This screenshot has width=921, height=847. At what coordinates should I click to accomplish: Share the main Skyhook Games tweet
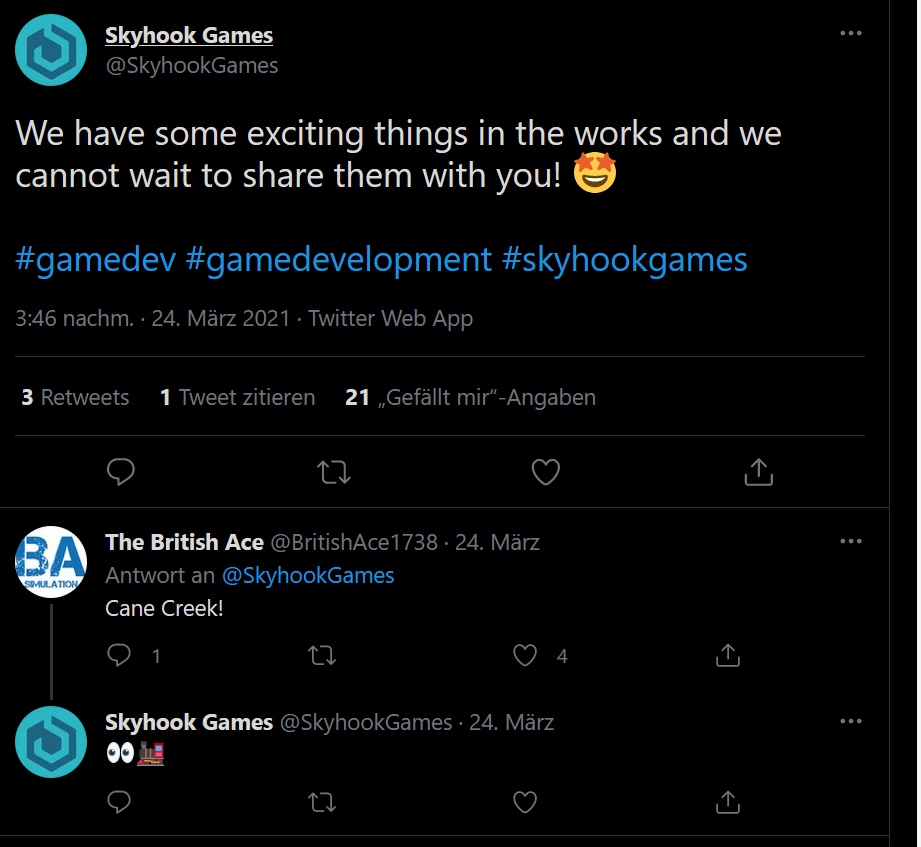click(759, 472)
